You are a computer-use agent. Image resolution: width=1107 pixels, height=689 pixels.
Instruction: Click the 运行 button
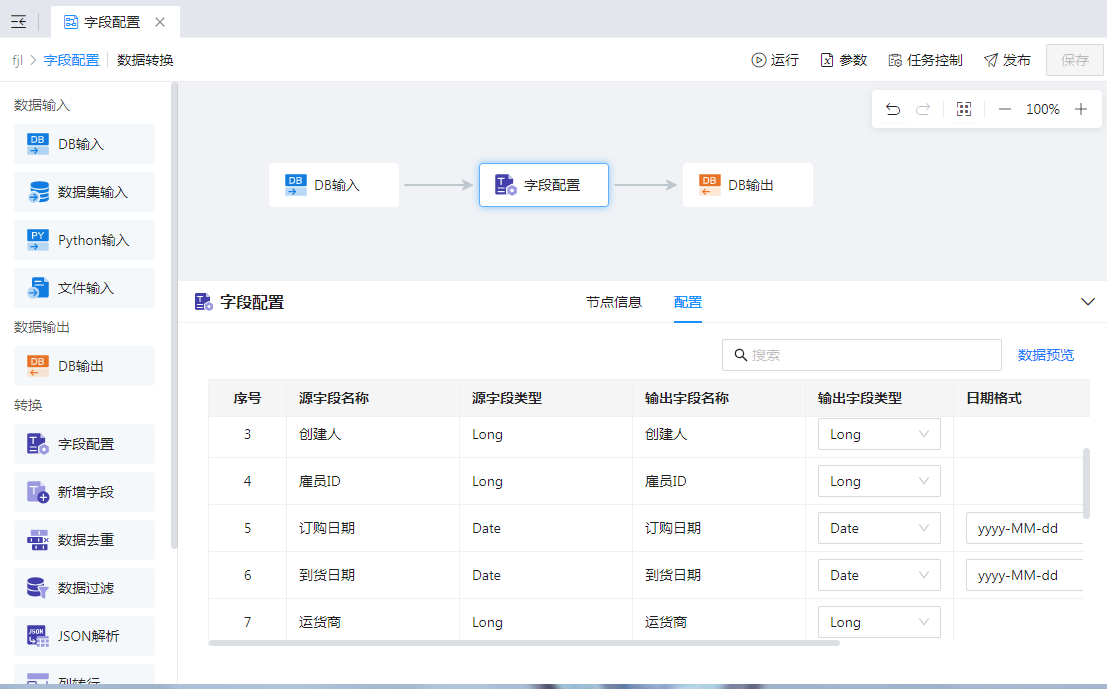(x=775, y=60)
